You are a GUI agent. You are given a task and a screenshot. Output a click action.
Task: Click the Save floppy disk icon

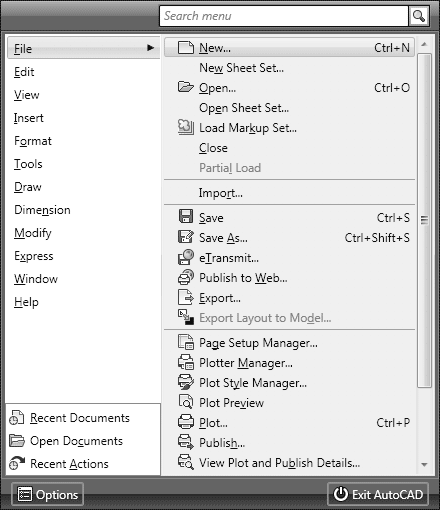click(186, 217)
